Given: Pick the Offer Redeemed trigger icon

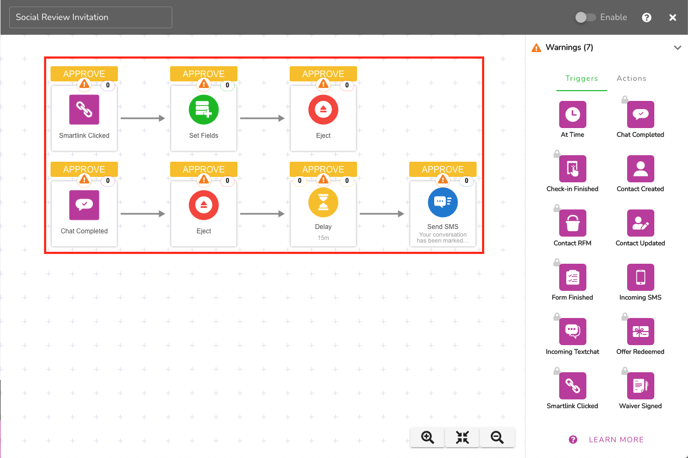Looking at the screenshot, I should 640,331.
